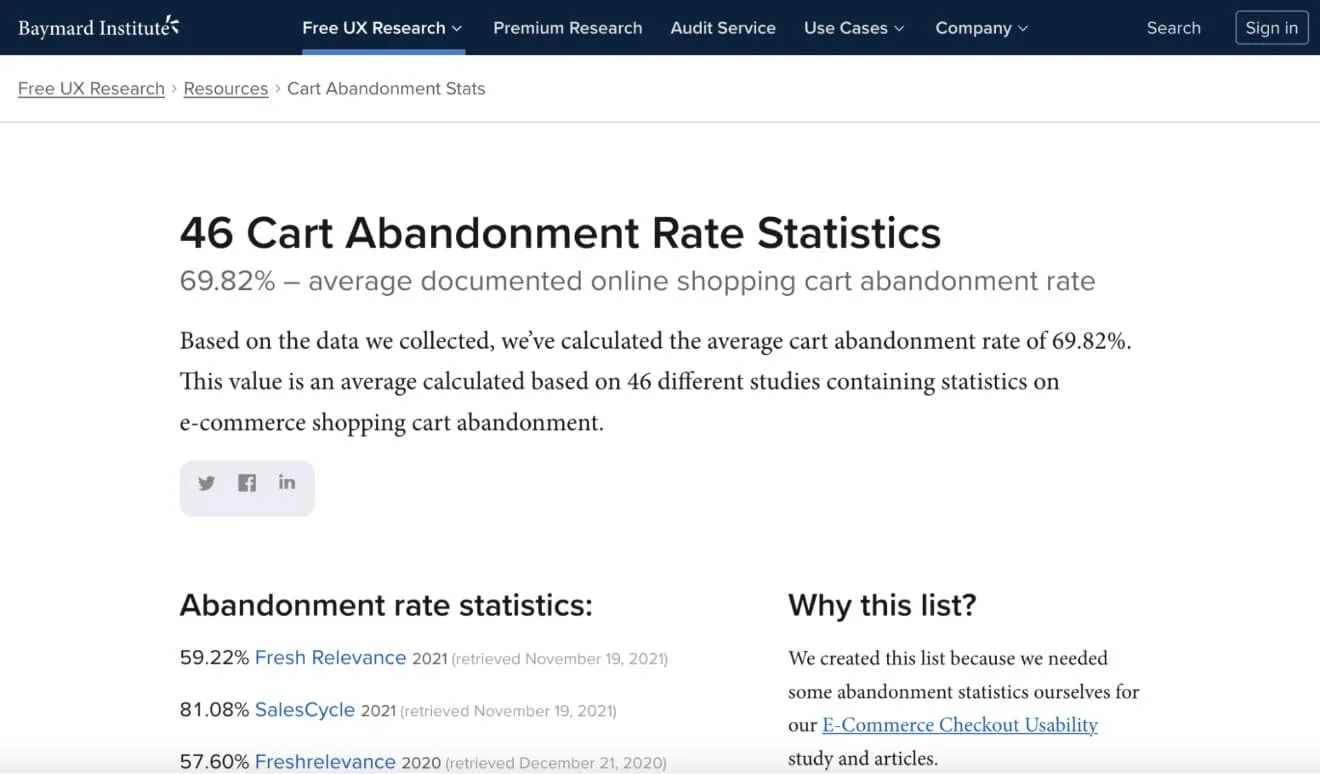Click the Baymard Institute logo

point(98,27)
